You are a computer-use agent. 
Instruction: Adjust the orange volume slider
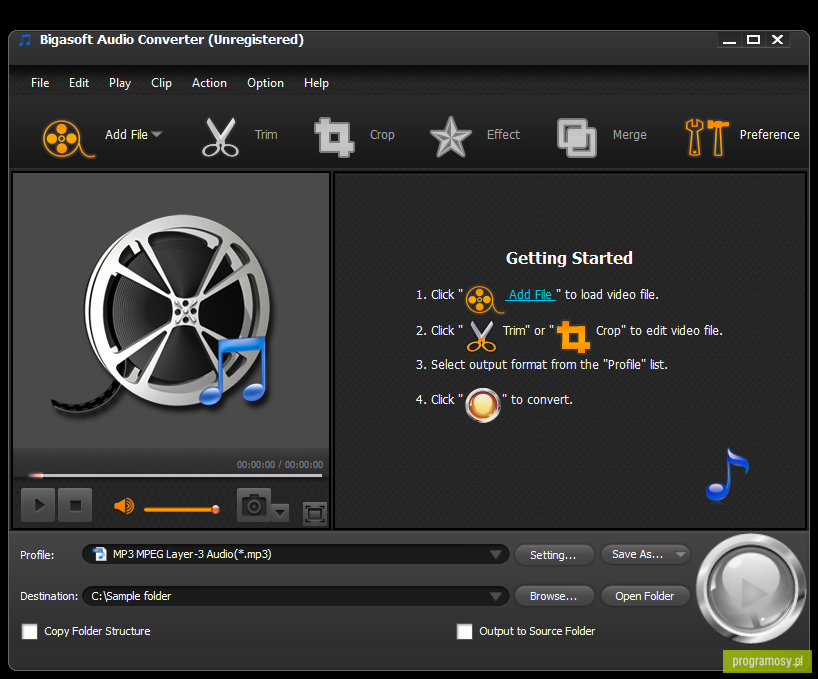182,510
